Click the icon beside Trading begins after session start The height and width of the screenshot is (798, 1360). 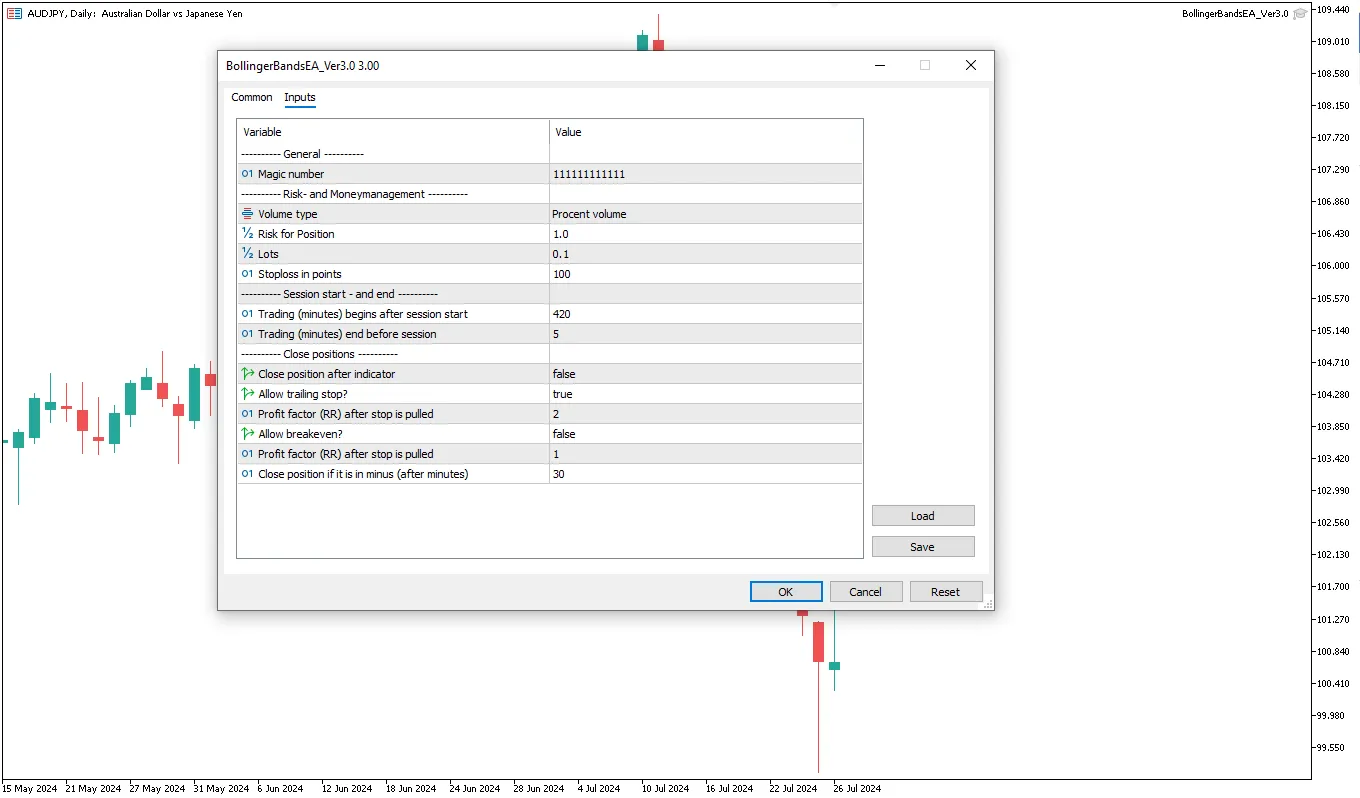click(x=247, y=314)
